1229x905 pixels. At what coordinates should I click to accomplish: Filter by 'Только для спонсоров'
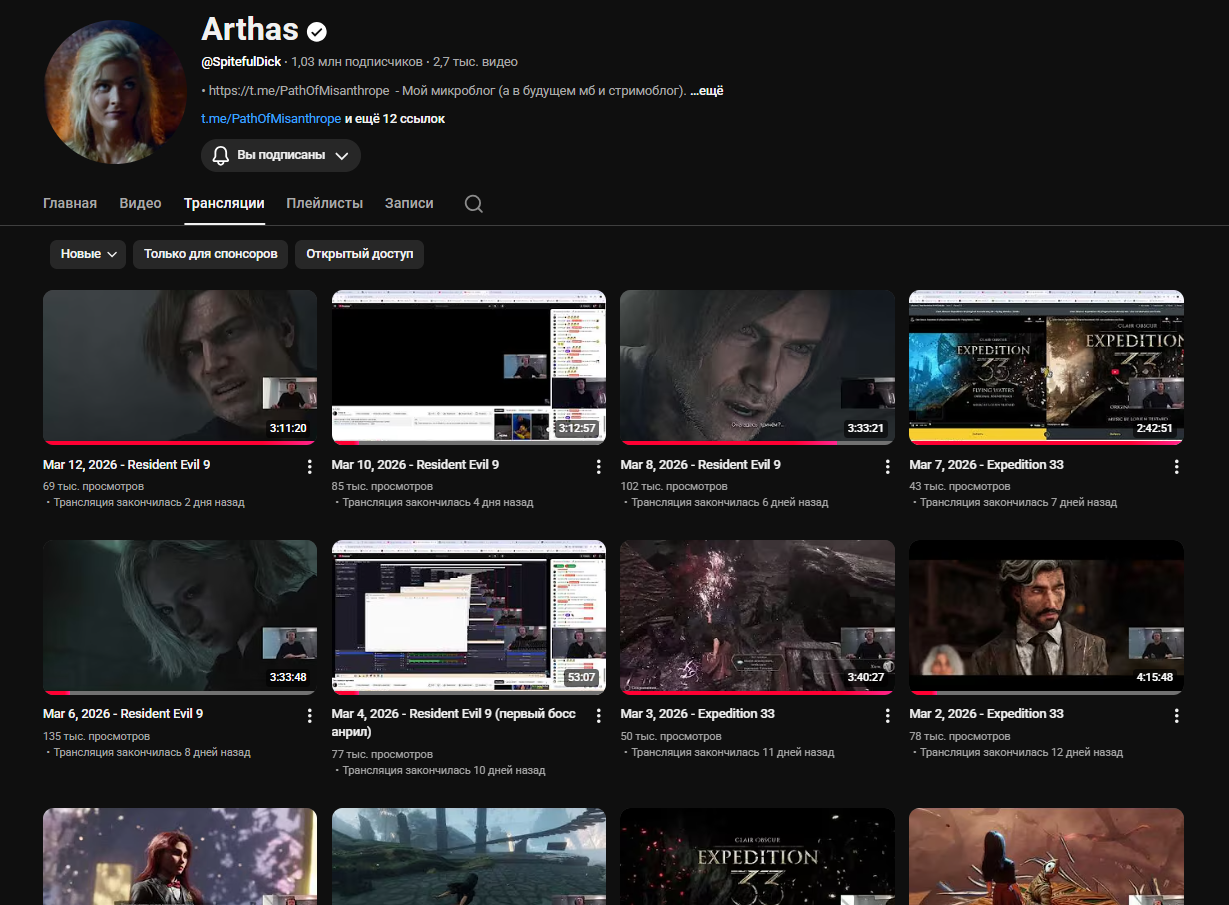[x=211, y=254]
